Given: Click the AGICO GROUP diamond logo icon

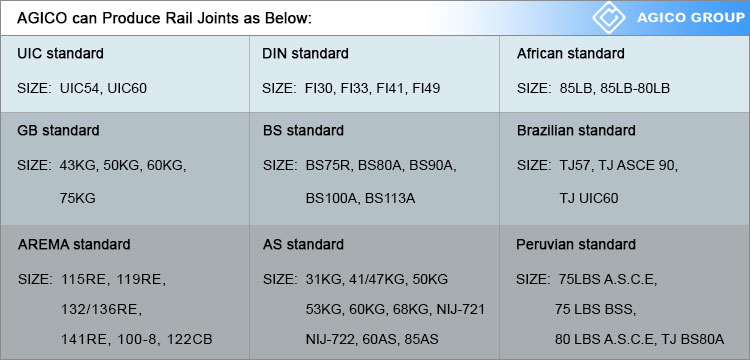Looking at the screenshot, I should coord(609,17).
